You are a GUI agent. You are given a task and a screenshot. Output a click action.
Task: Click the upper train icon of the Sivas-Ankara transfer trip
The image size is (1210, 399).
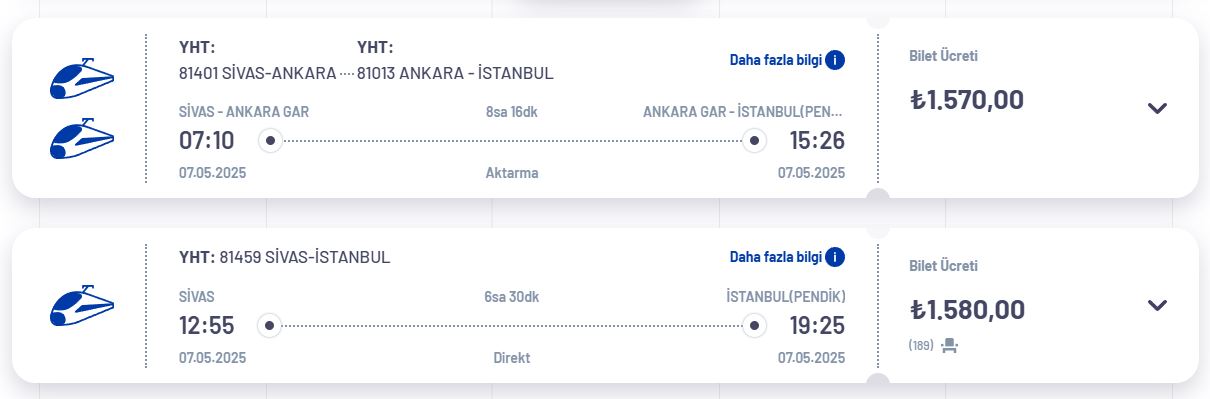pyautogui.click(x=82, y=78)
